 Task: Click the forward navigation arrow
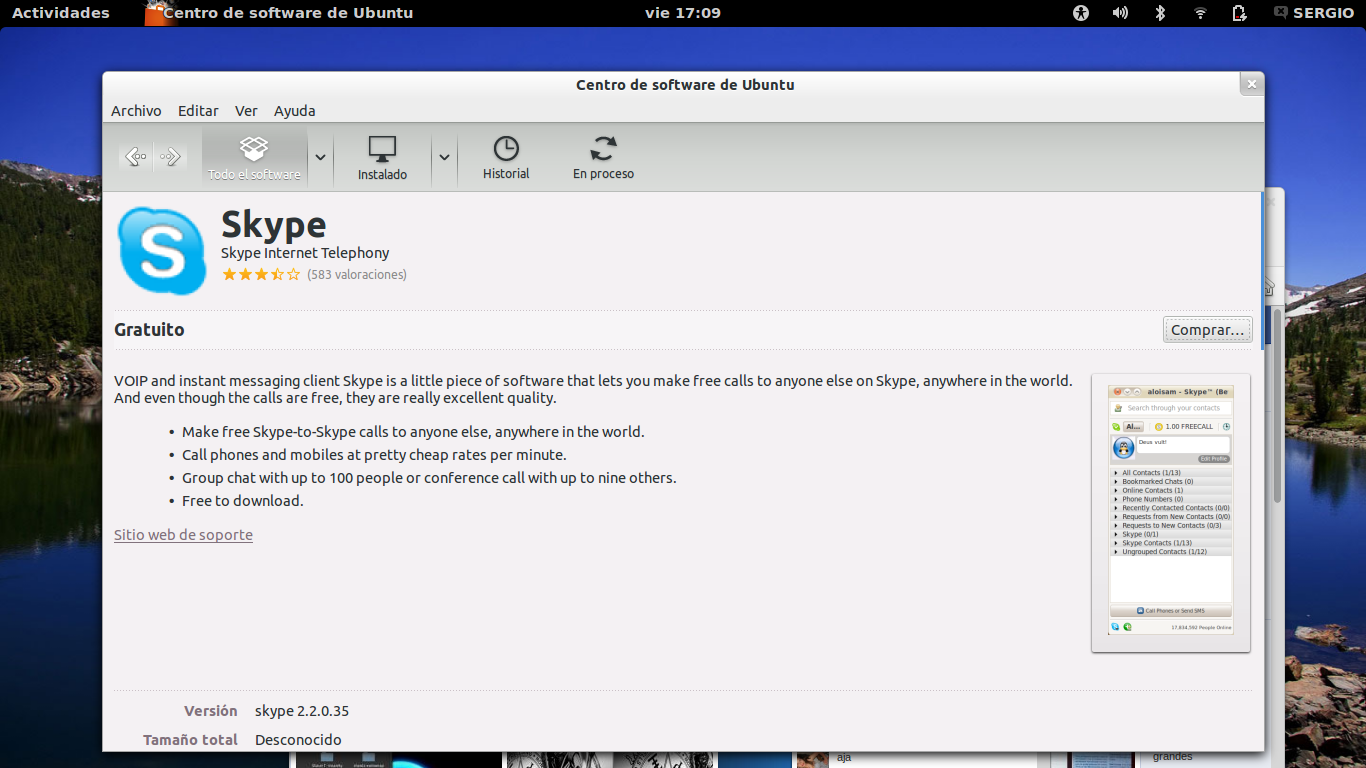coord(170,156)
